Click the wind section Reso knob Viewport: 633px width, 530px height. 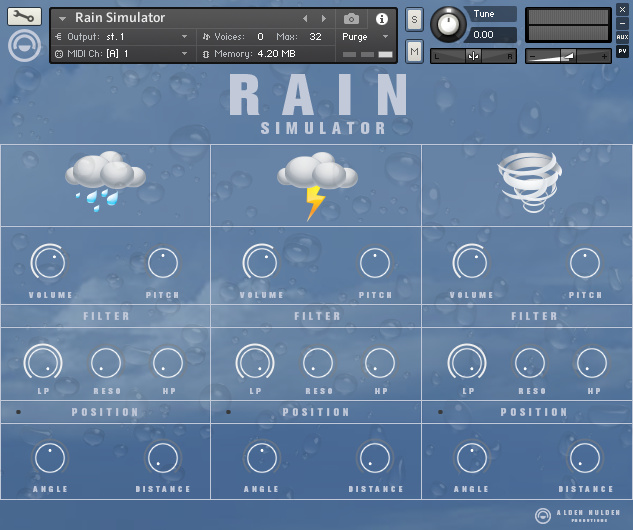pos(530,362)
